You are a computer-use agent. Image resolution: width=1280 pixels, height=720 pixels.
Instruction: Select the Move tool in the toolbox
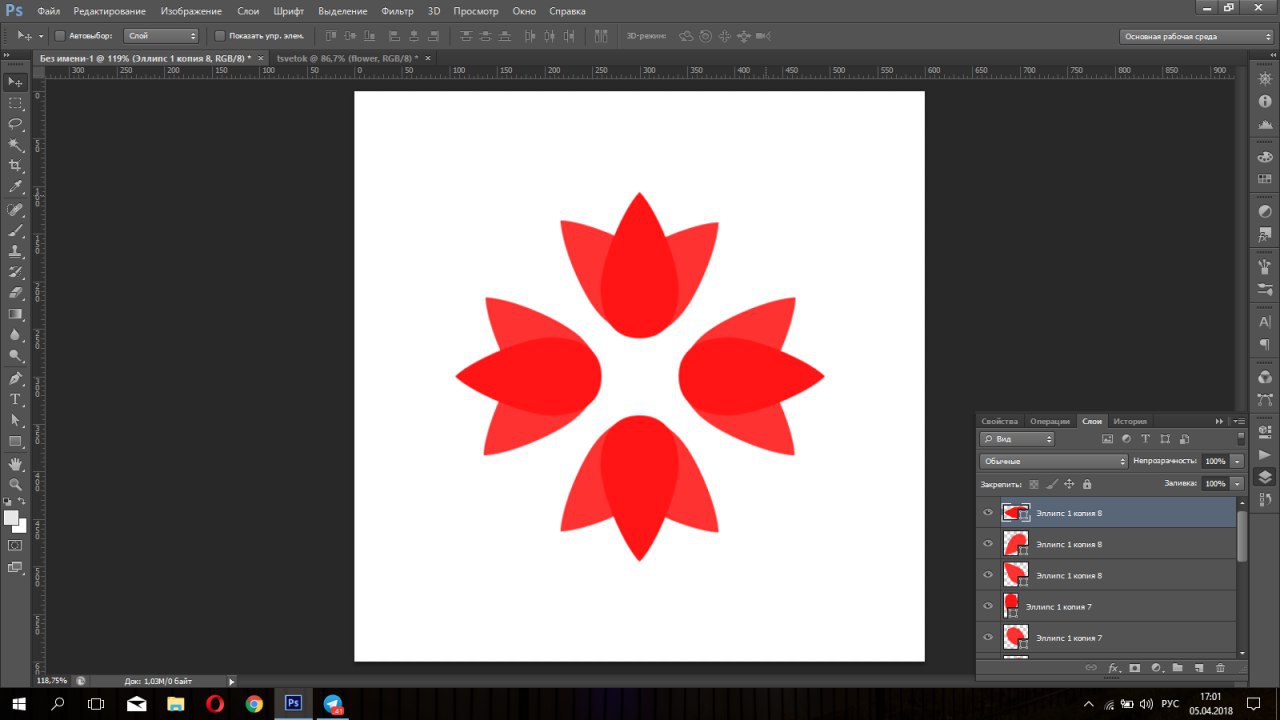coord(15,82)
